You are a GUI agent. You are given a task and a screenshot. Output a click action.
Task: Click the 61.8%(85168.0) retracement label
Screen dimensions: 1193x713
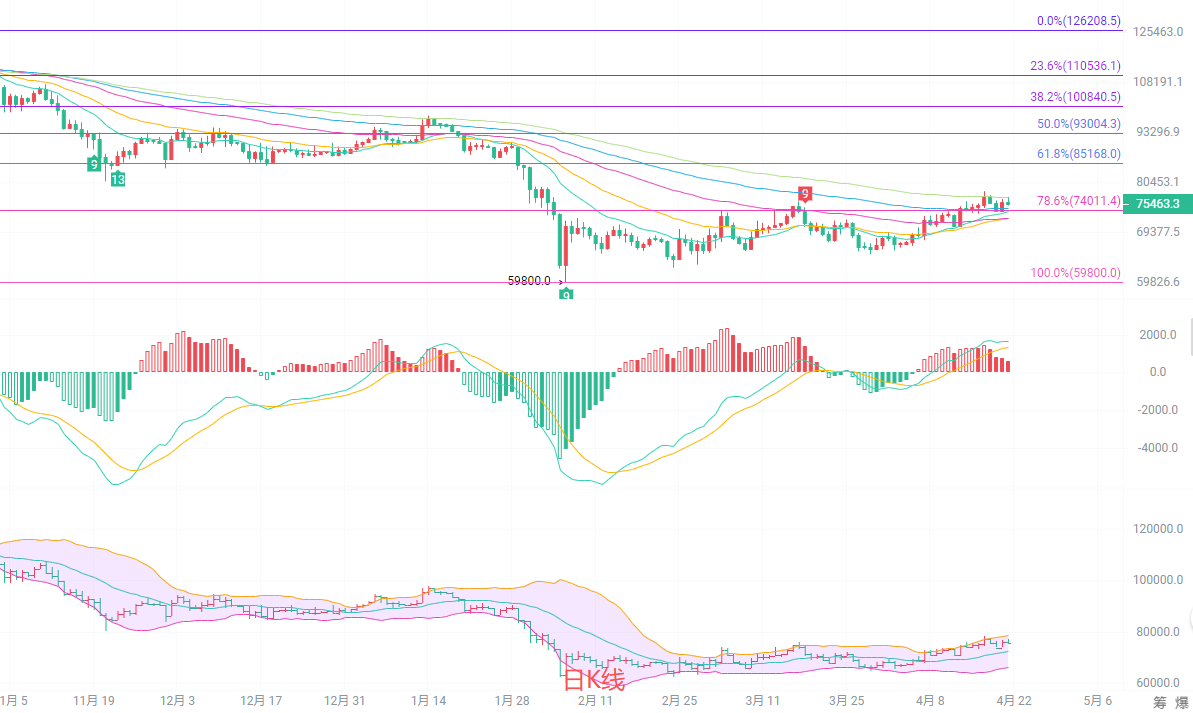[1078, 155]
